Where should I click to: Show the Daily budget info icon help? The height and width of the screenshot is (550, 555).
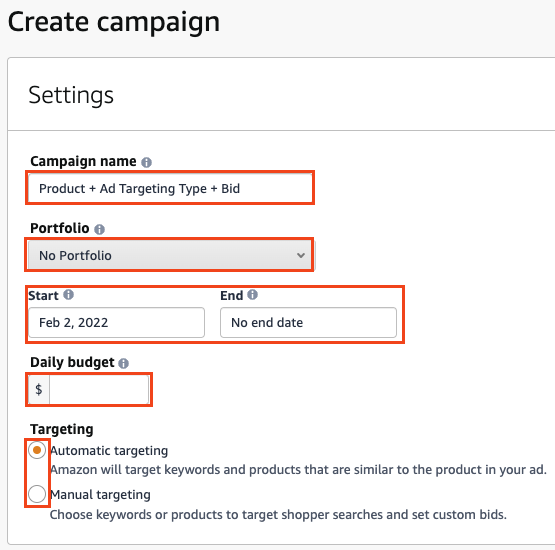click(x=123, y=363)
